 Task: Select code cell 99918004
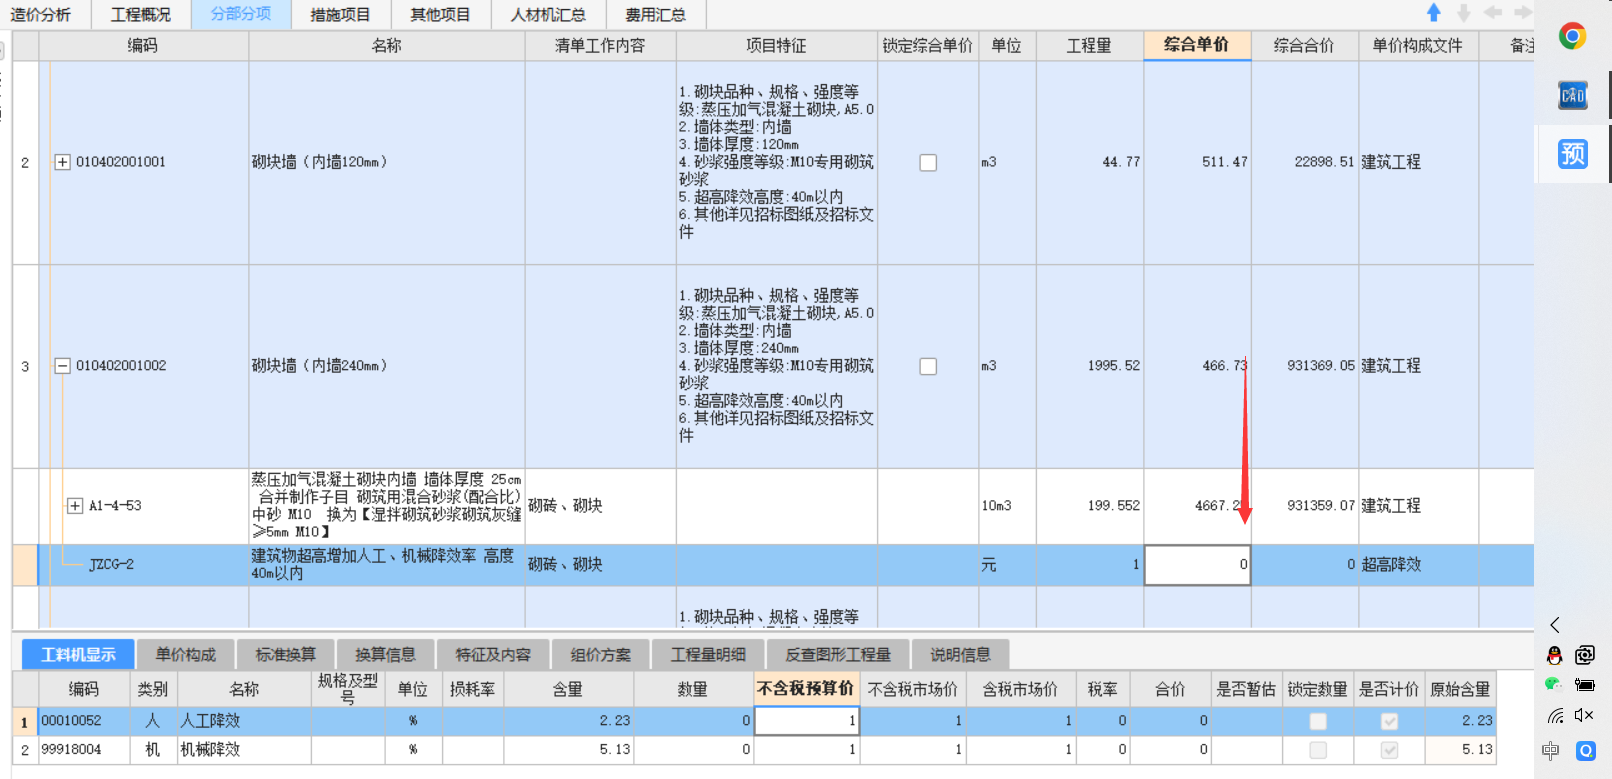pos(84,750)
